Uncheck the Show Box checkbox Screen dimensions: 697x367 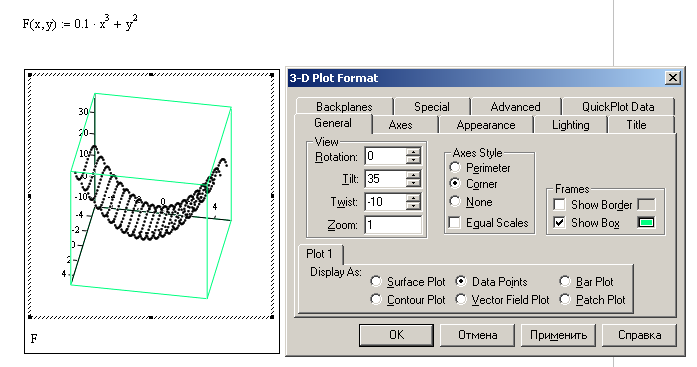coord(559,222)
